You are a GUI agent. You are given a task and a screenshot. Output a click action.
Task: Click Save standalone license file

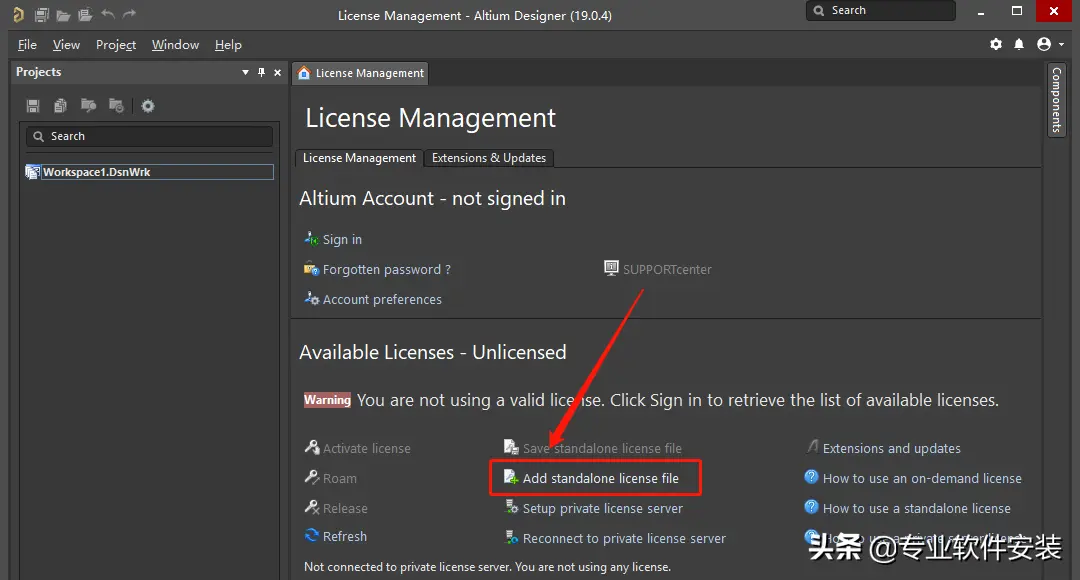click(x=602, y=448)
